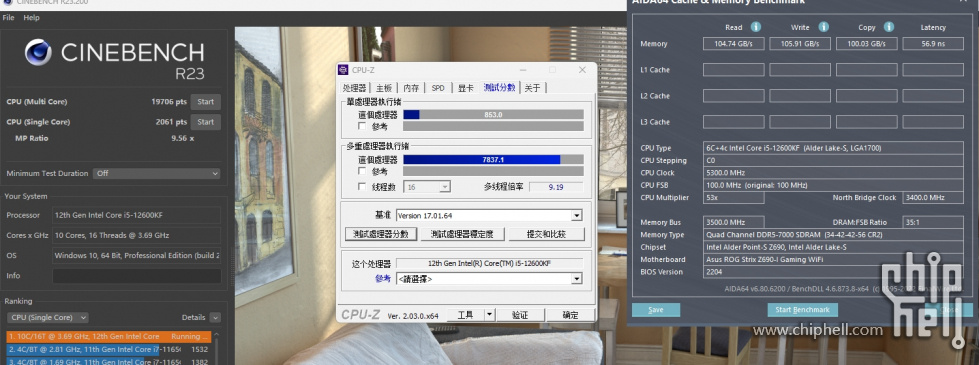Toggle the multi thread 參考 checkbox
This screenshot has width=979, height=365.
click(362, 171)
